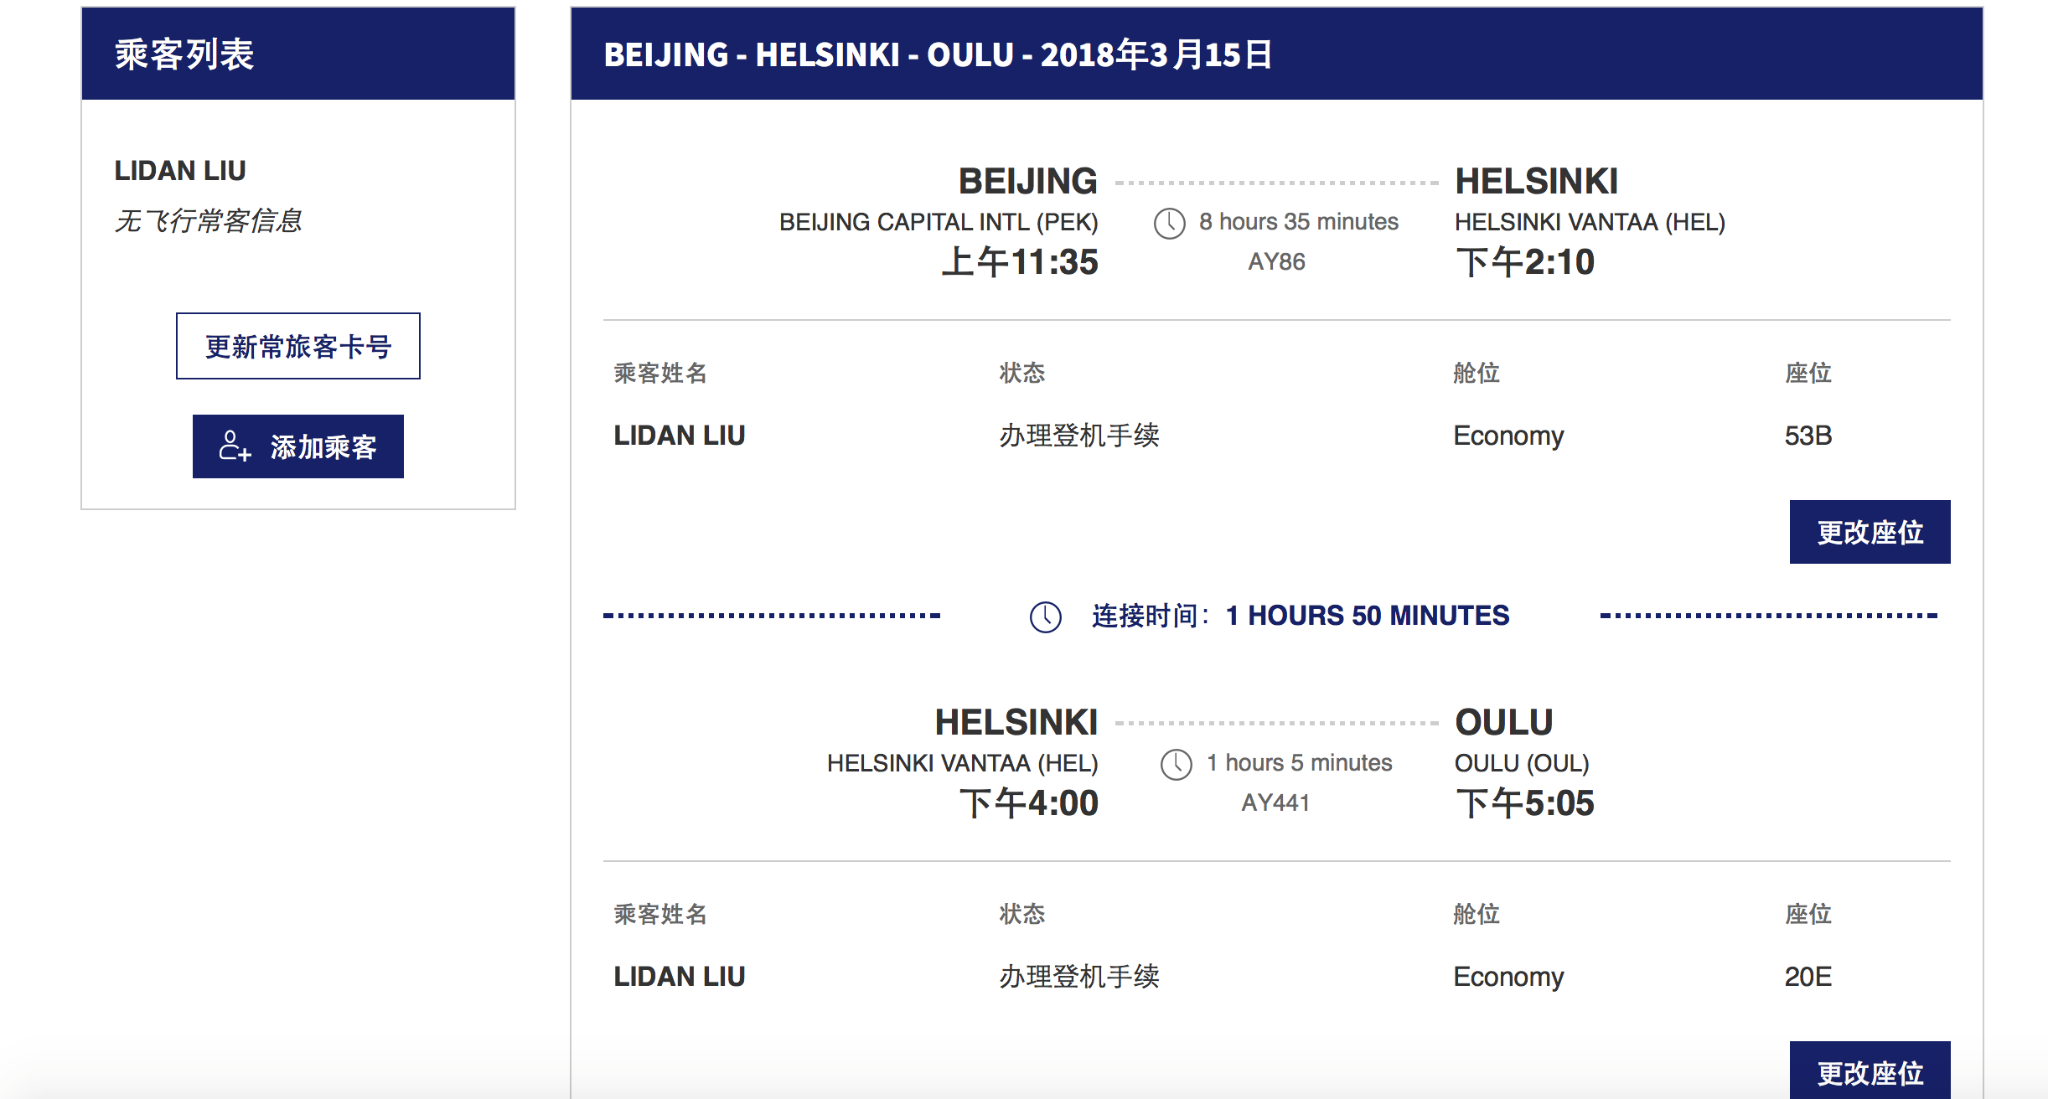This screenshot has width=2048, height=1099.
Task: Click the 乘客列表 panel header
Action: click(298, 54)
